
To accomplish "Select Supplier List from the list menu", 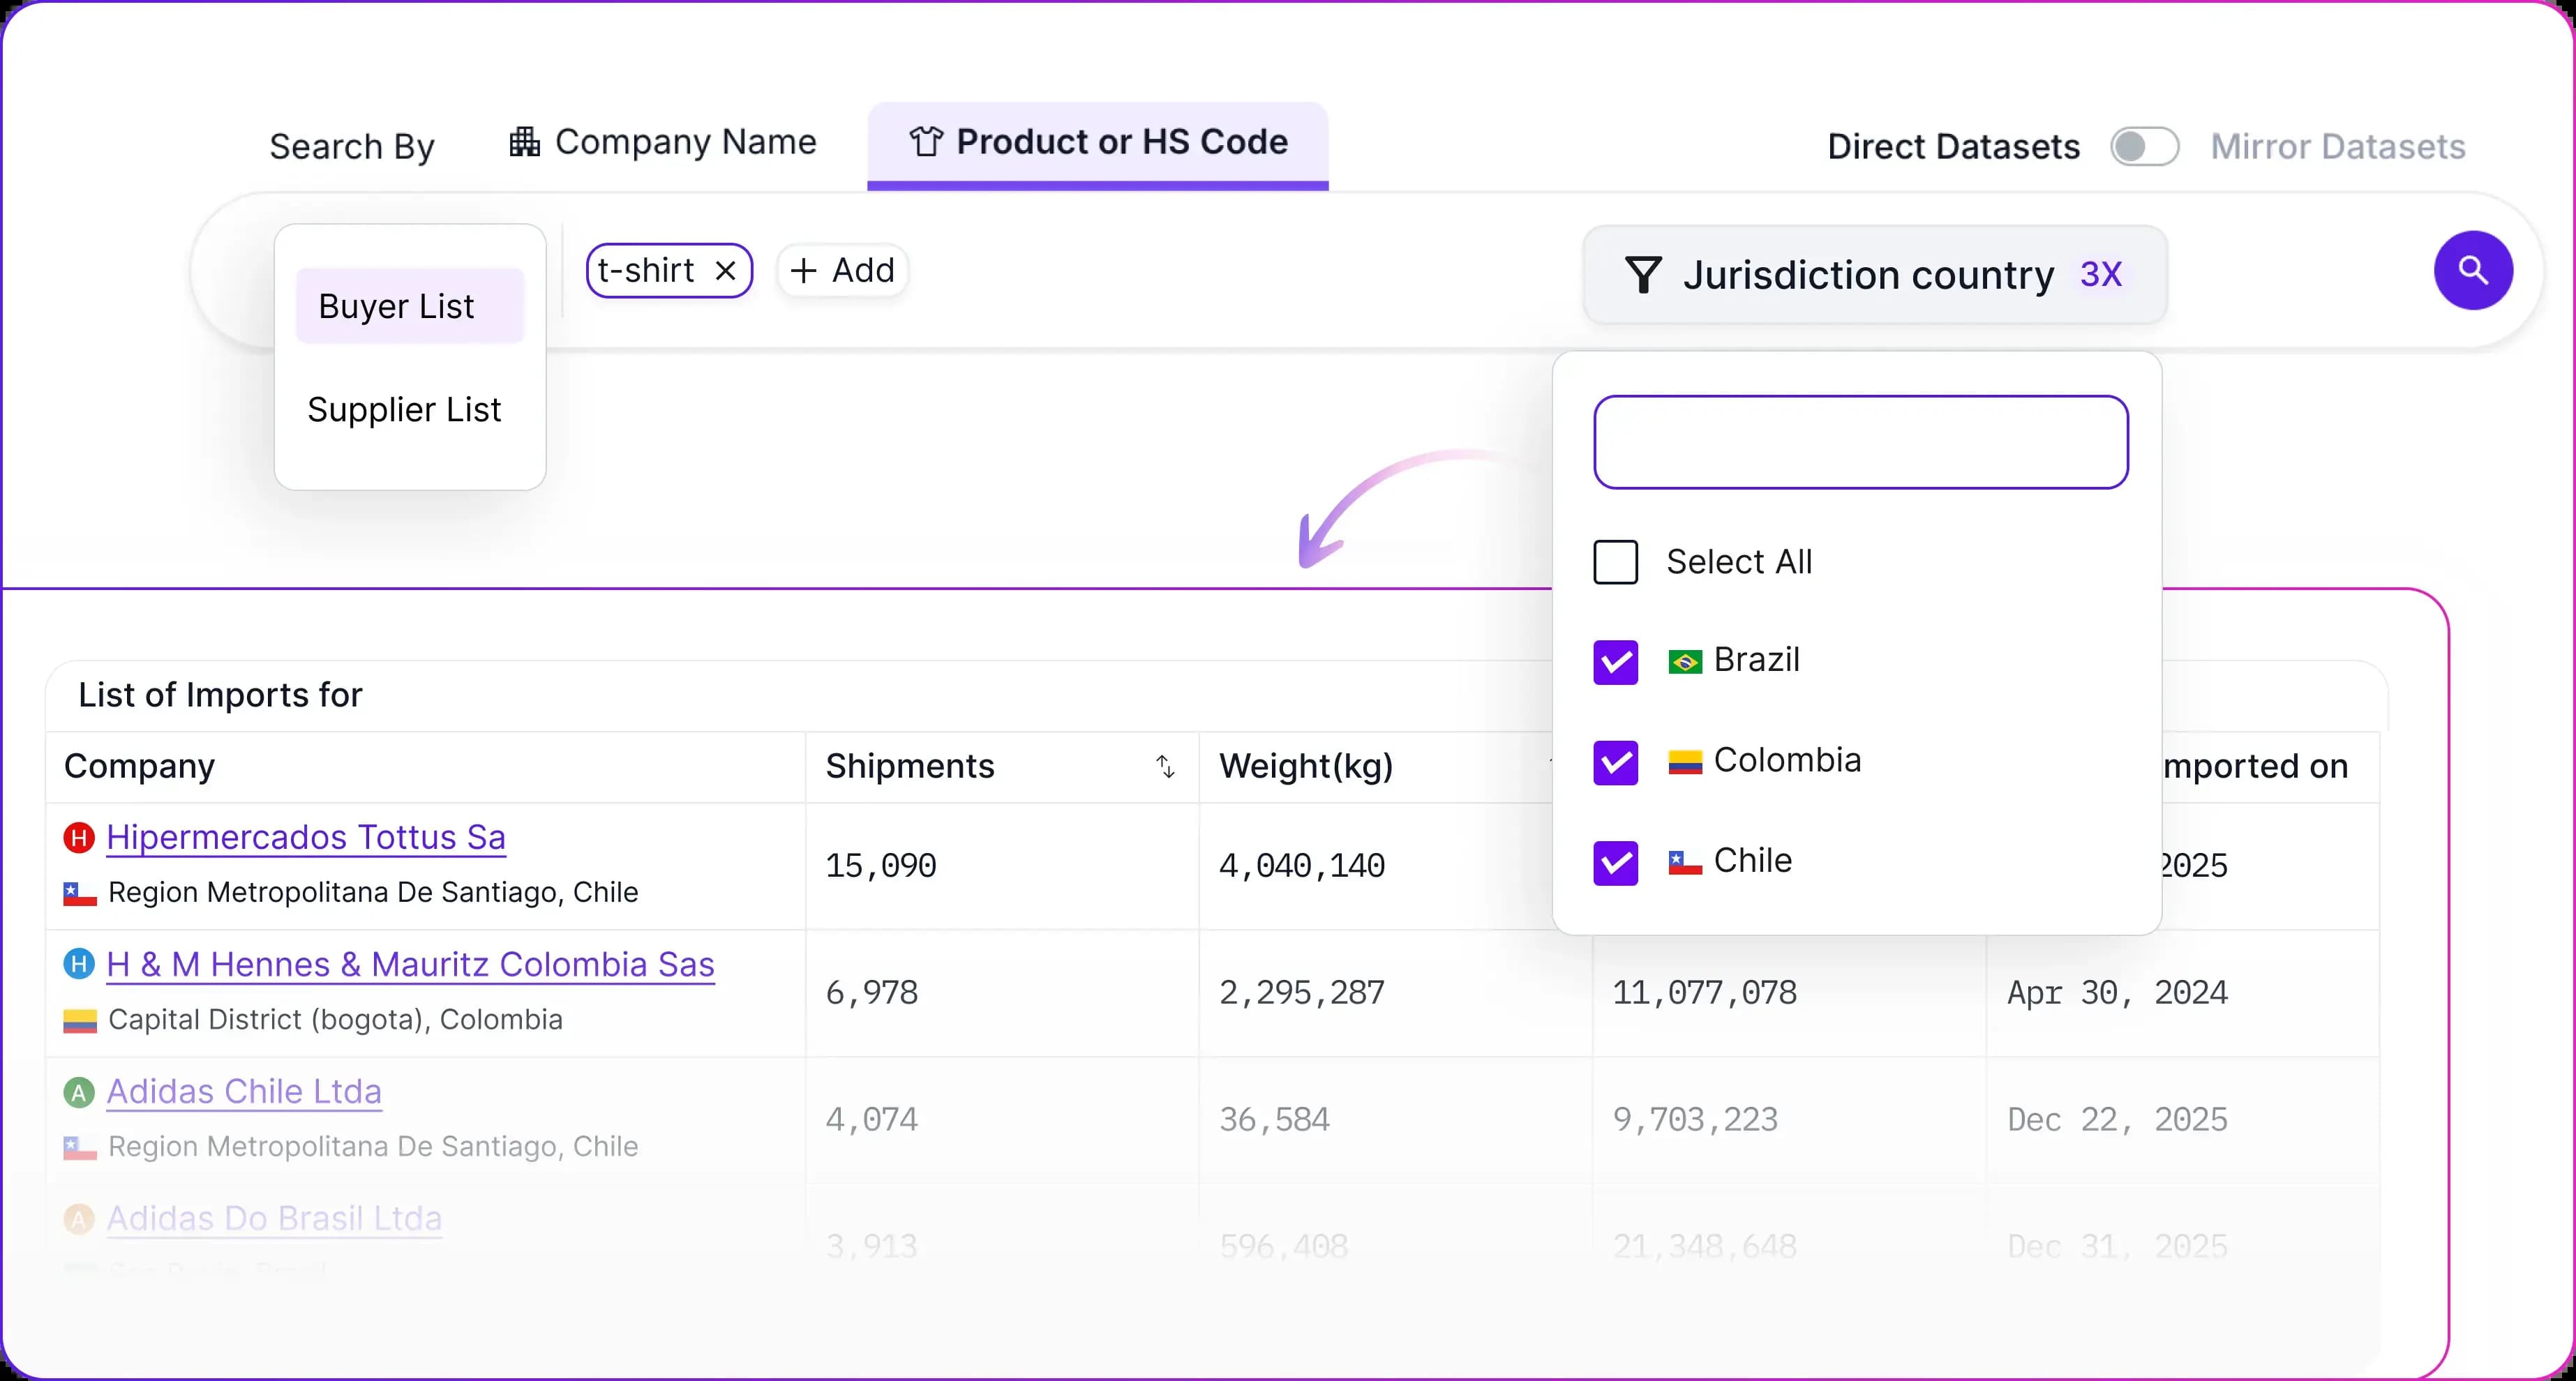I will pyautogui.click(x=404, y=410).
